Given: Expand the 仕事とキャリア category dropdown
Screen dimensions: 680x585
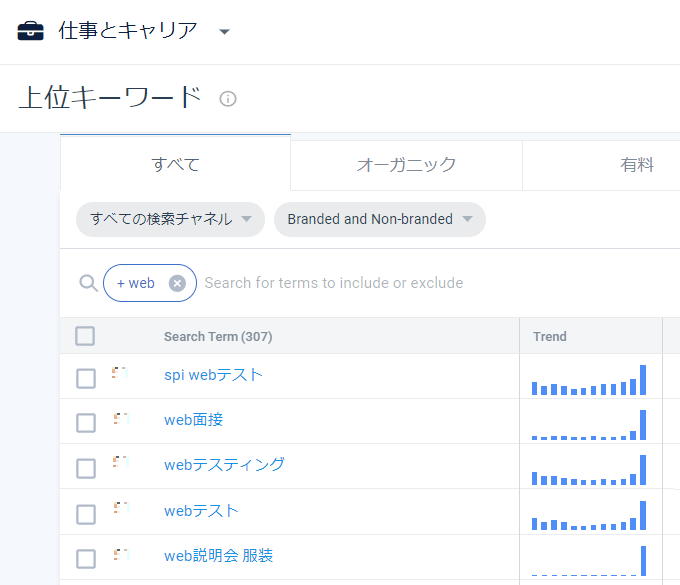Looking at the screenshot, I should coord(224,32).
